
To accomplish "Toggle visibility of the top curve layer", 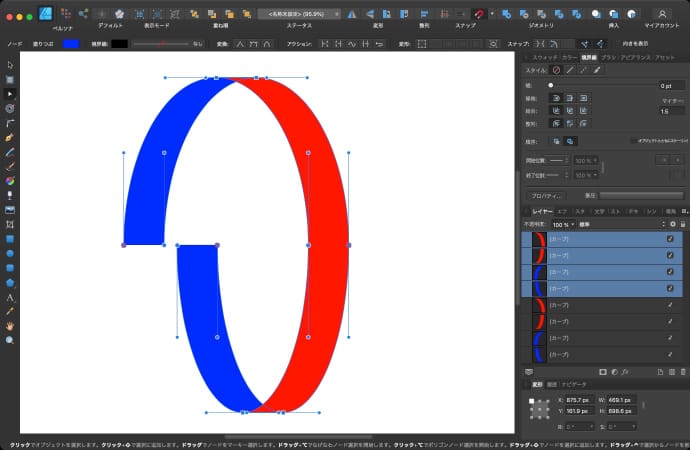I will pos(670,240).
